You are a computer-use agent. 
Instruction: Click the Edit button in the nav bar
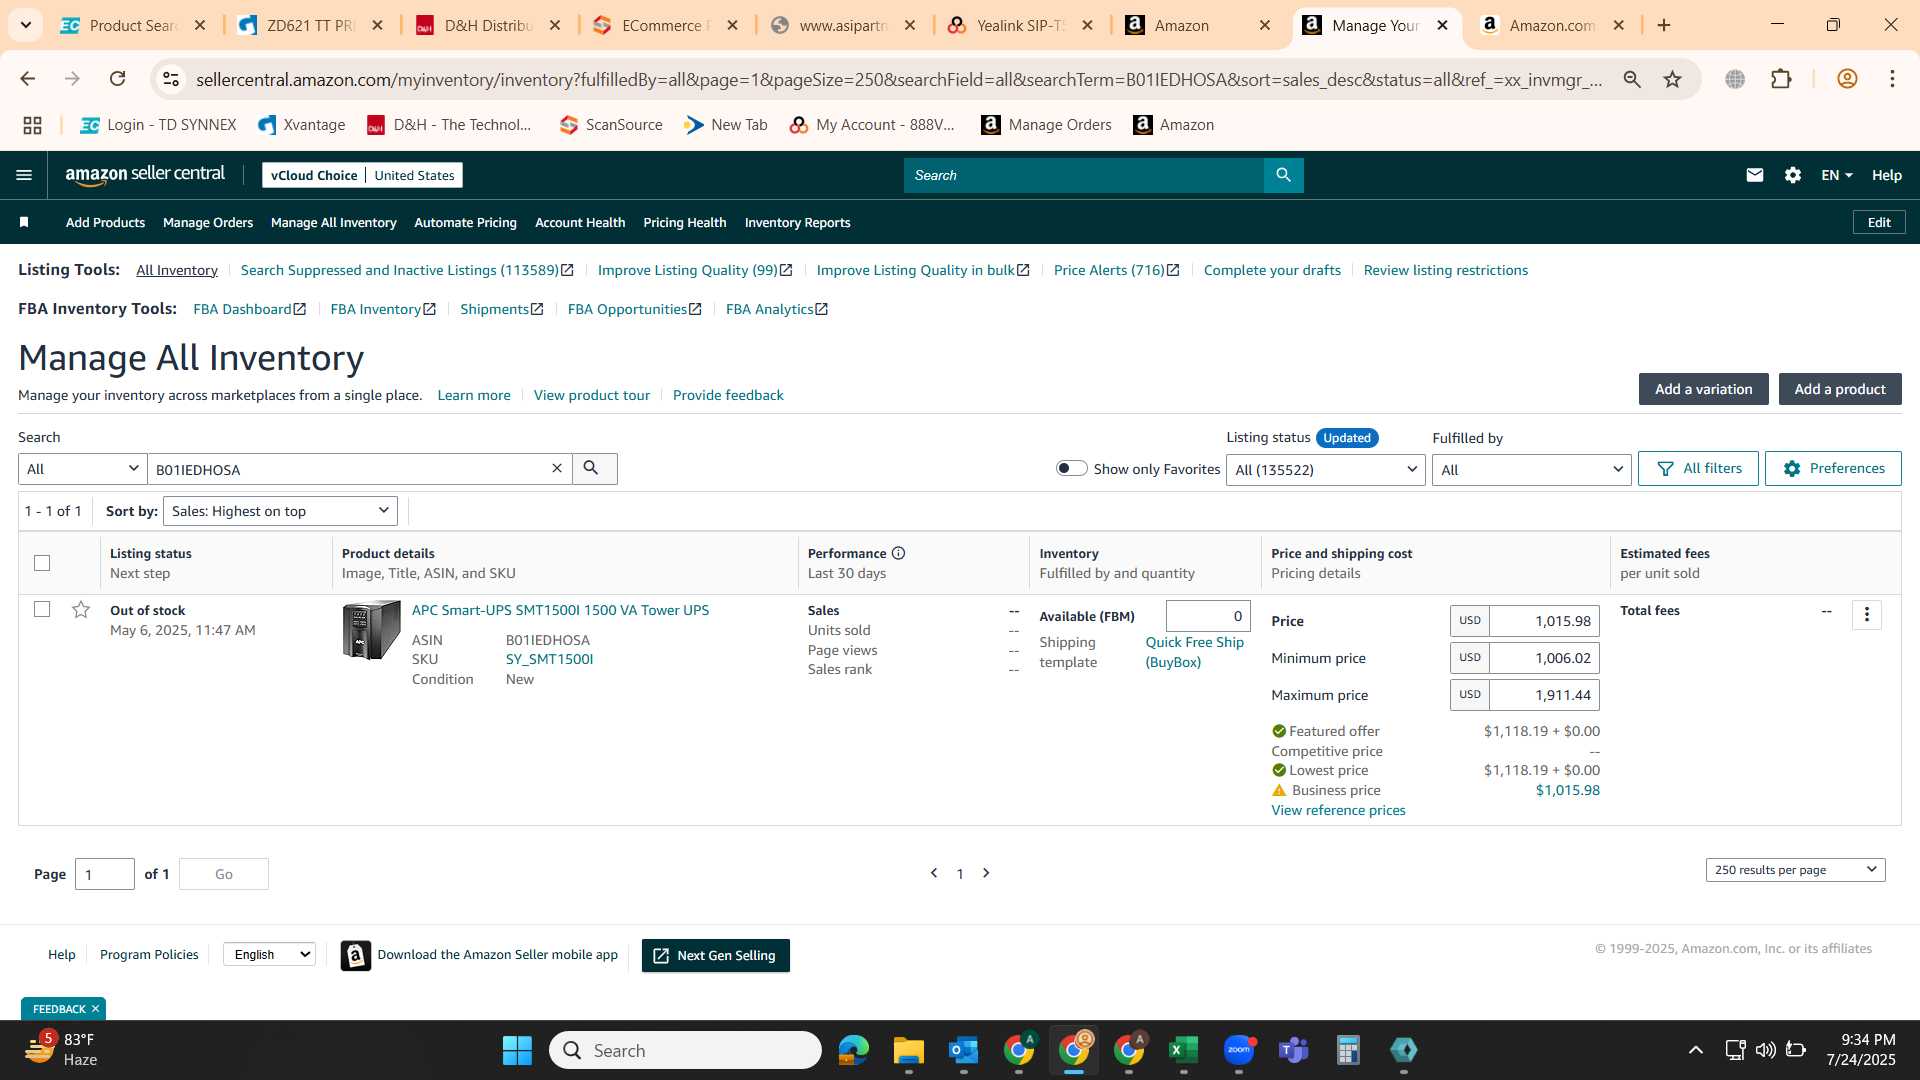click(1879, 222)
